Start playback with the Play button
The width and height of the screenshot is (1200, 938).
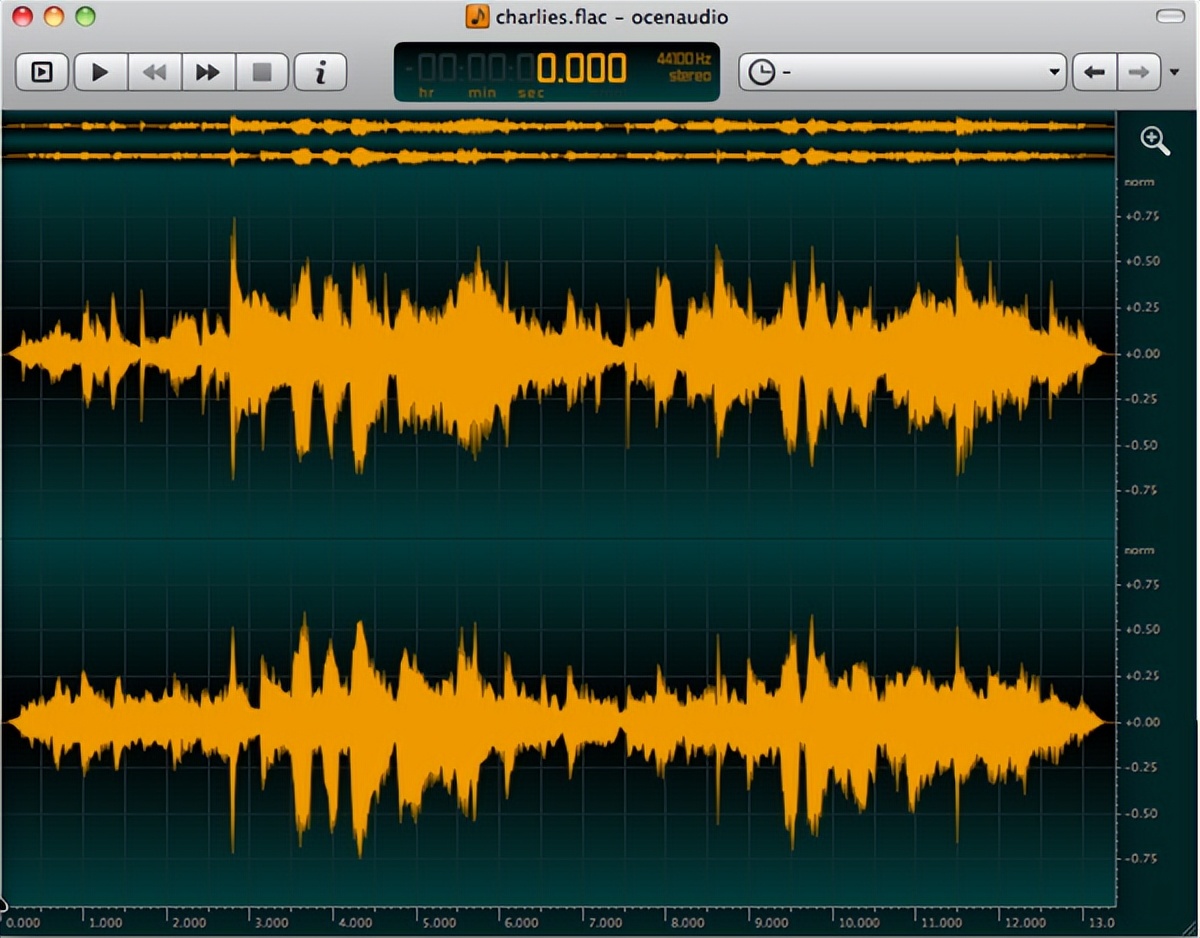tap(100, 73)
